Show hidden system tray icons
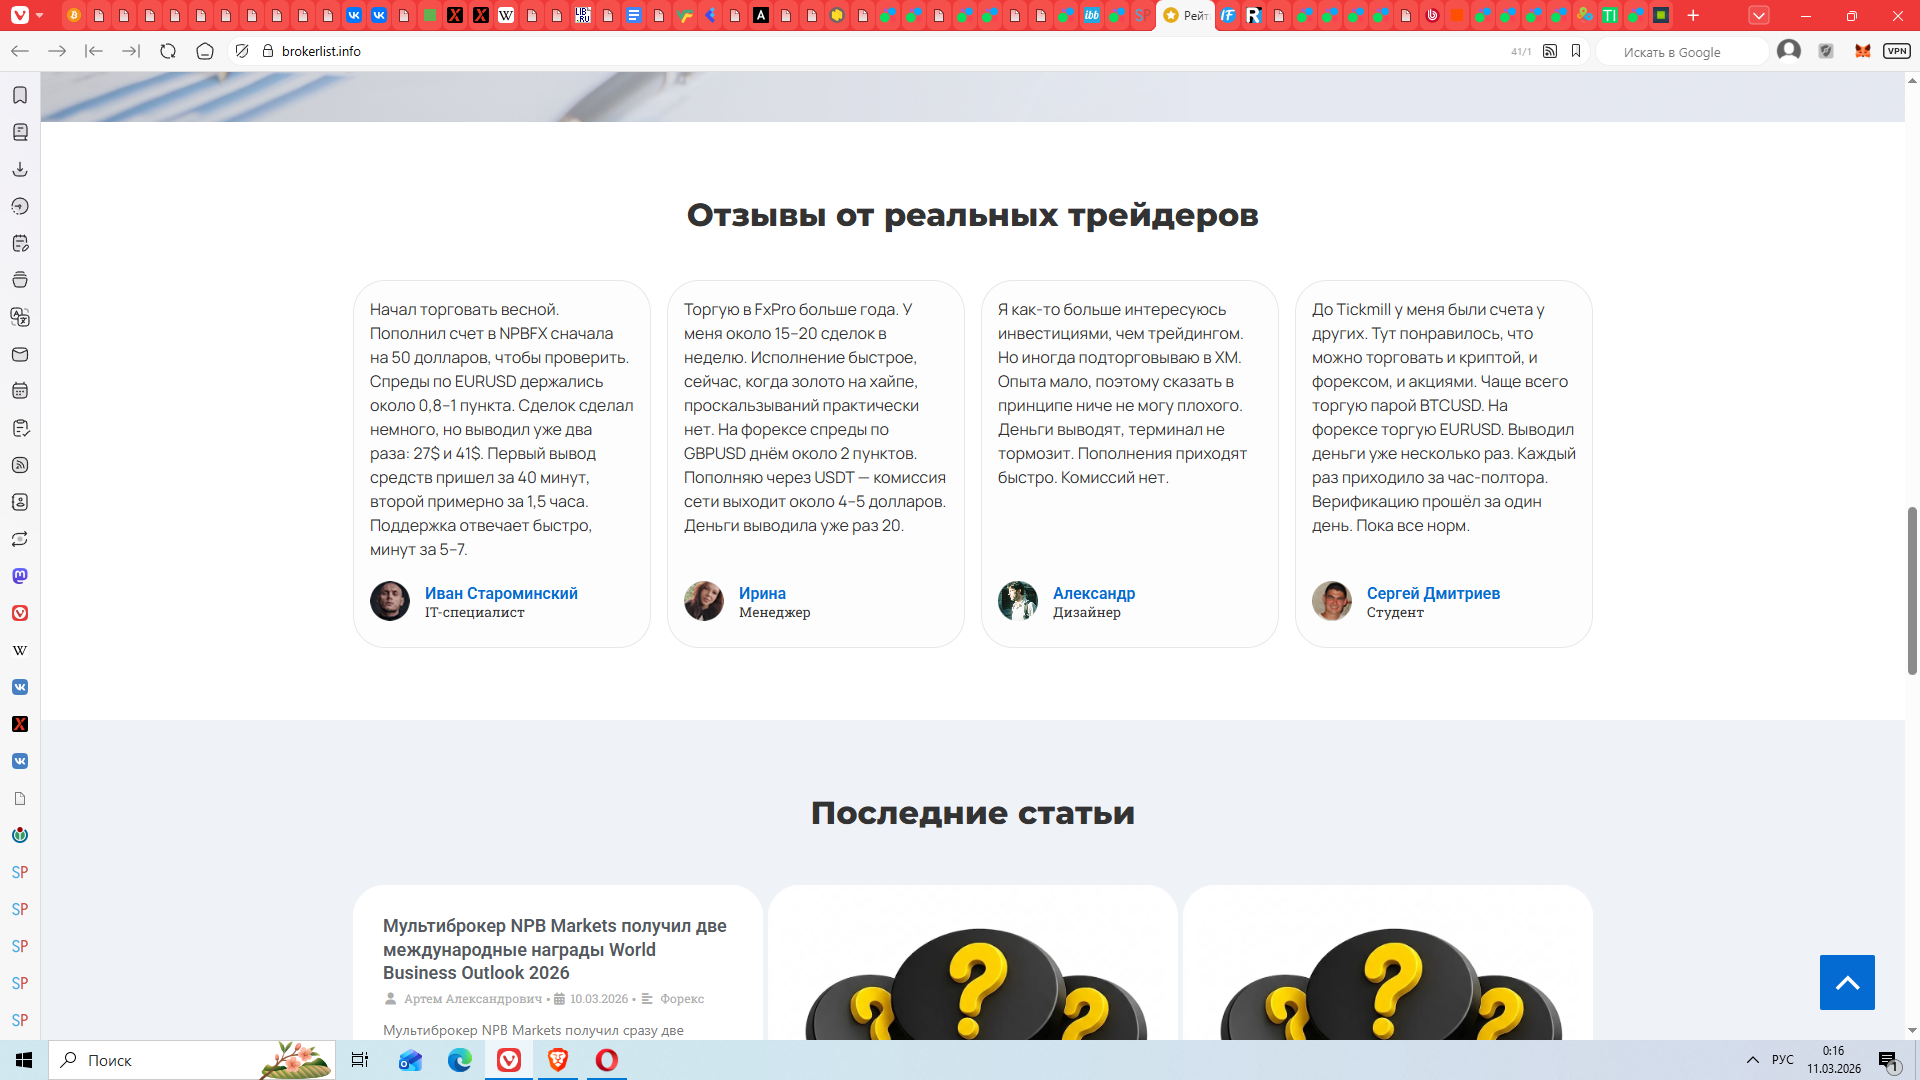The height and width of the screenshot is (1080, 1920). click(1752, 1060)
